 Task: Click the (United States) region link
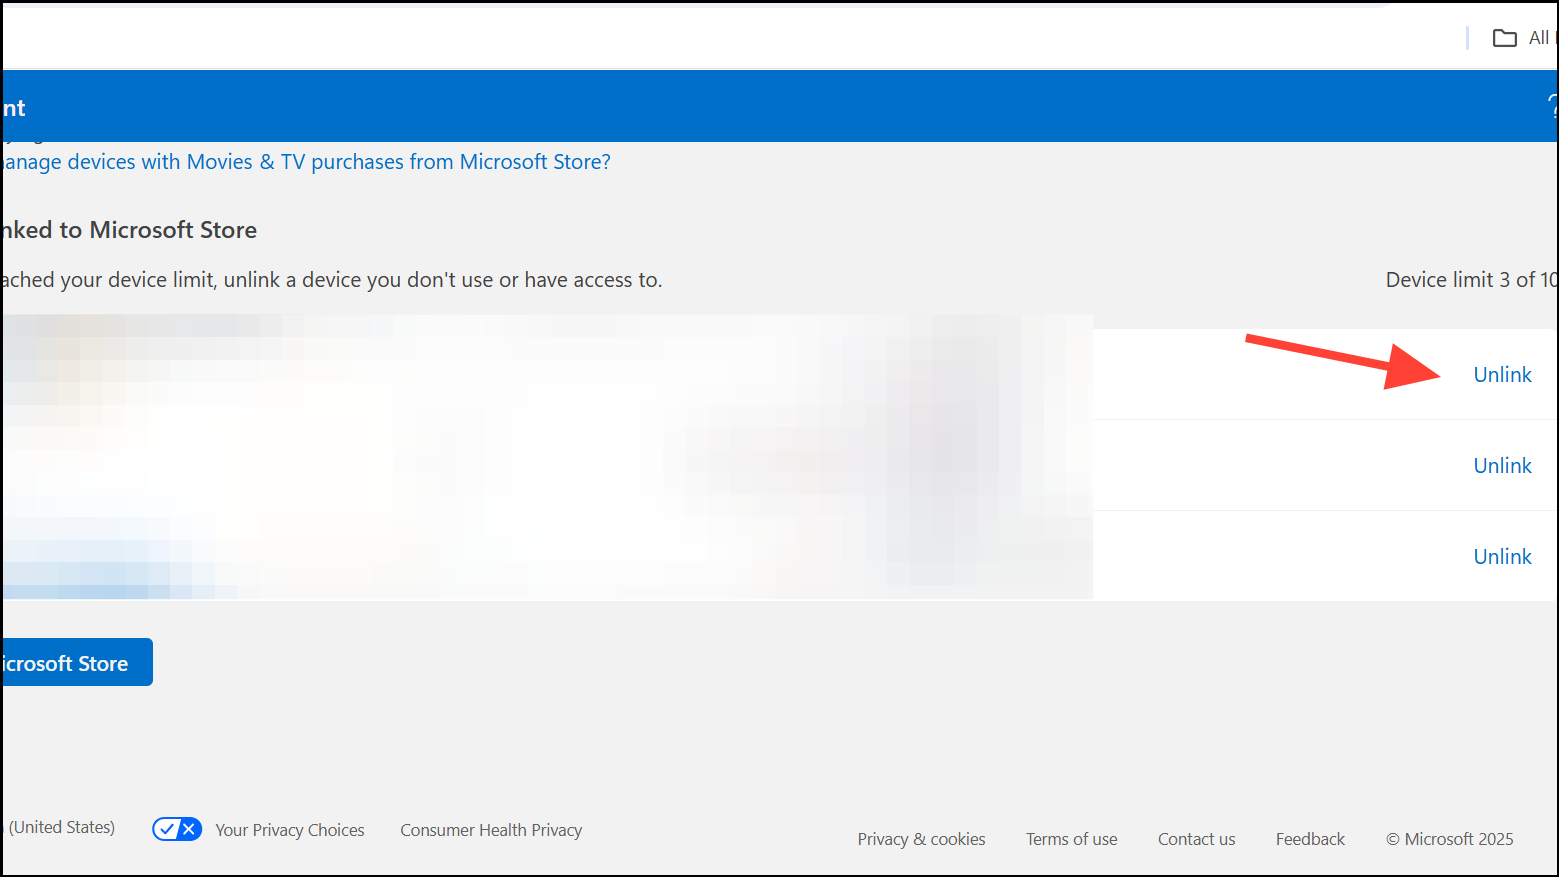62,827
